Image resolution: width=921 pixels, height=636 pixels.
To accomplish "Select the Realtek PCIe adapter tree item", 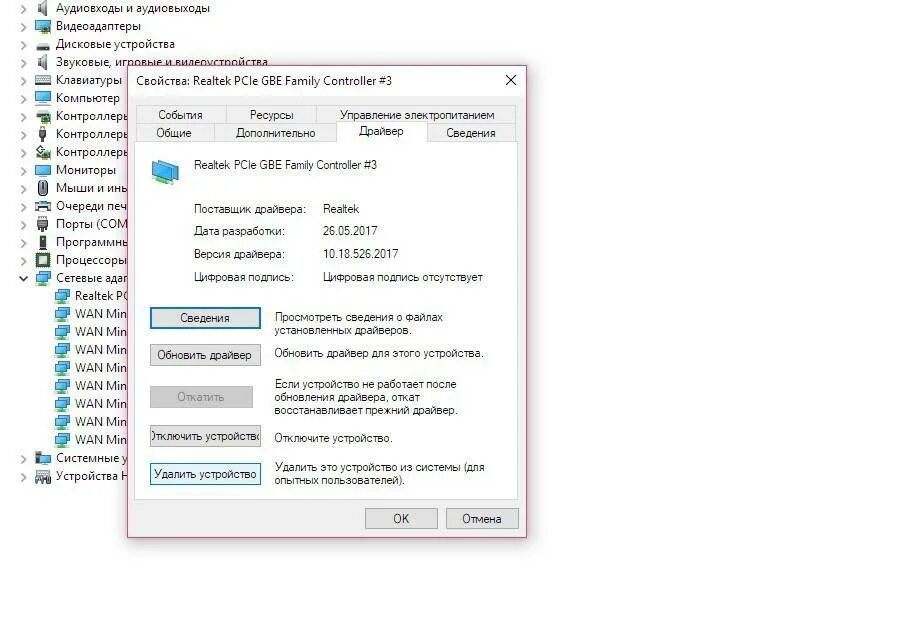I will [91, 296].
